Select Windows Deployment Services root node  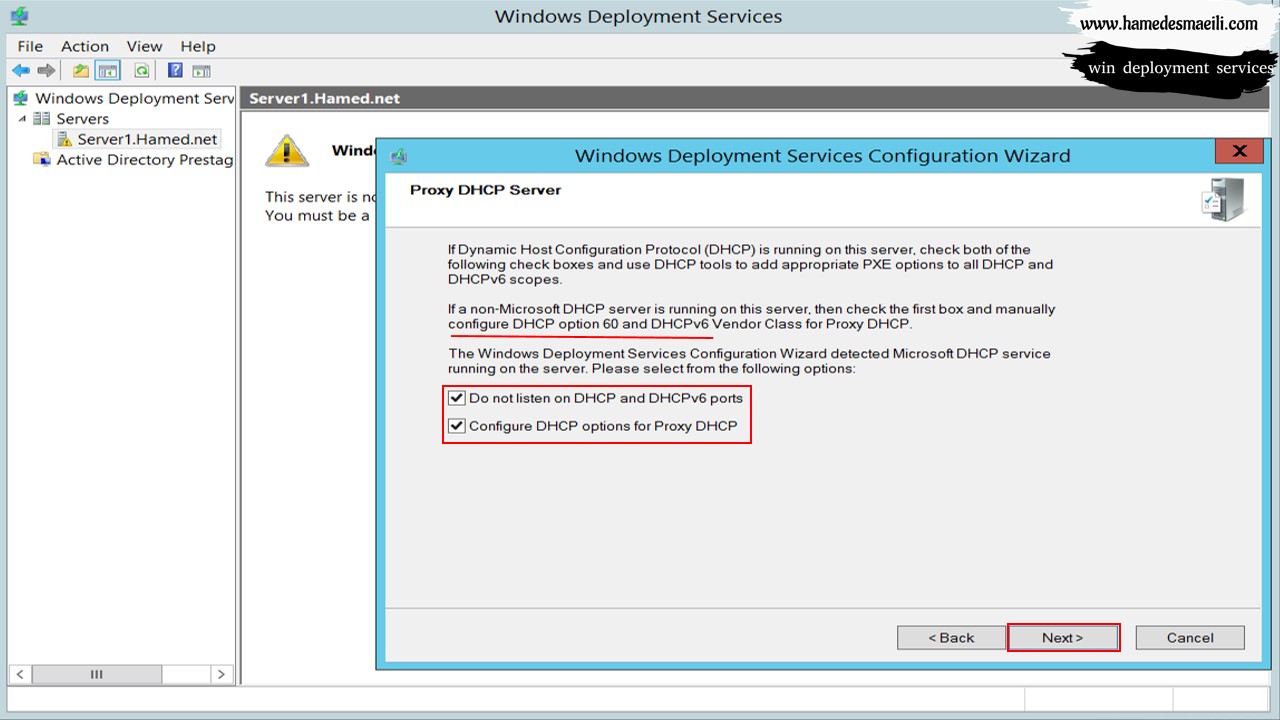point(134,98)
